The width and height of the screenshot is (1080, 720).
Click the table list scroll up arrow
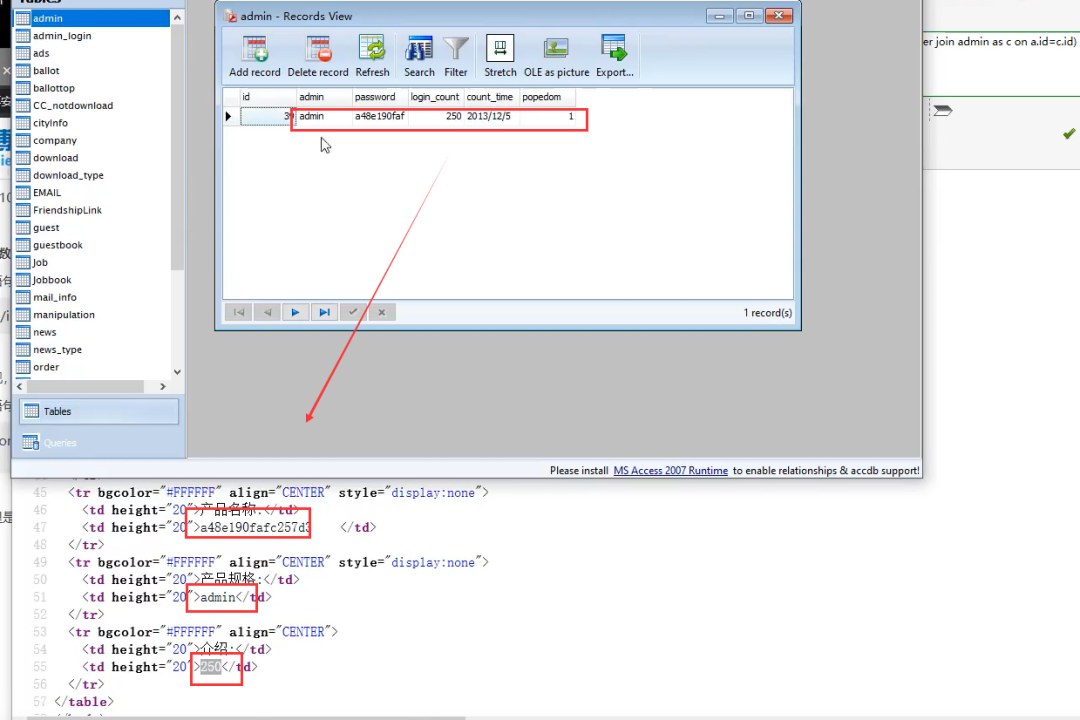click(x=177, y=17)
